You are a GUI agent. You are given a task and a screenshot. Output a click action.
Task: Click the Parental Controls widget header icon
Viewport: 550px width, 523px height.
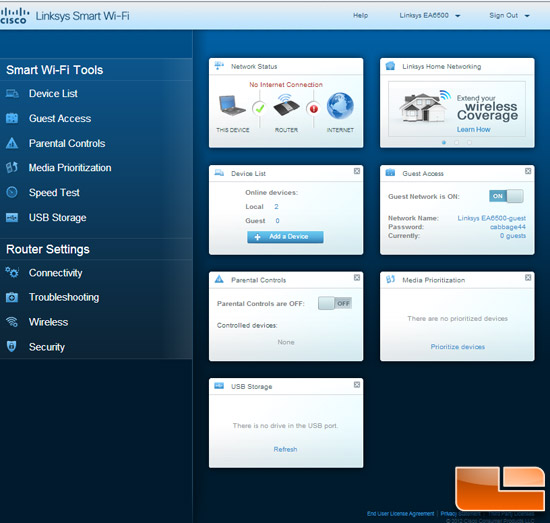tap(219, 279)
